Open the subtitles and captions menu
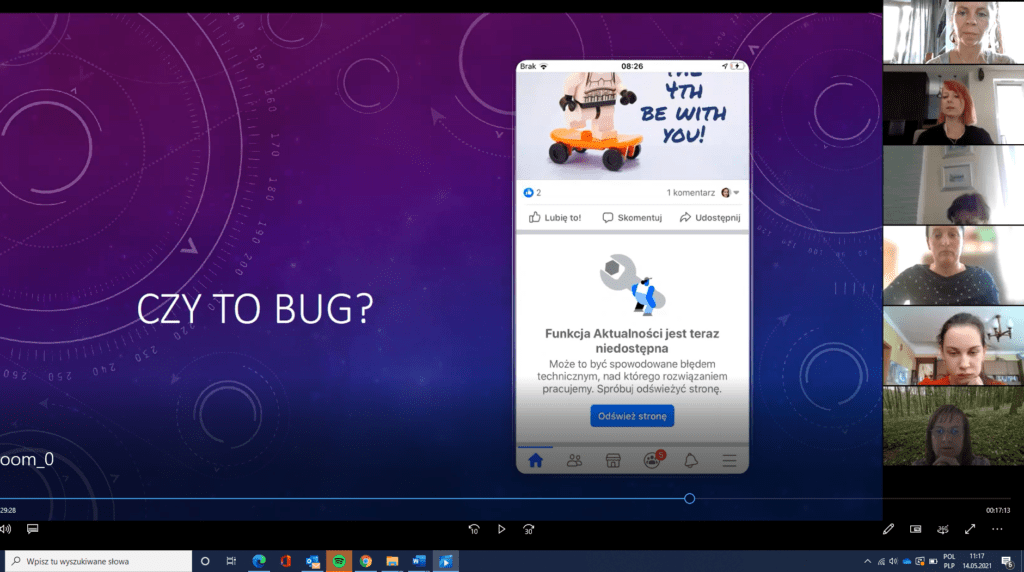This screenshot has height=572, width=1024. (32, 529)
